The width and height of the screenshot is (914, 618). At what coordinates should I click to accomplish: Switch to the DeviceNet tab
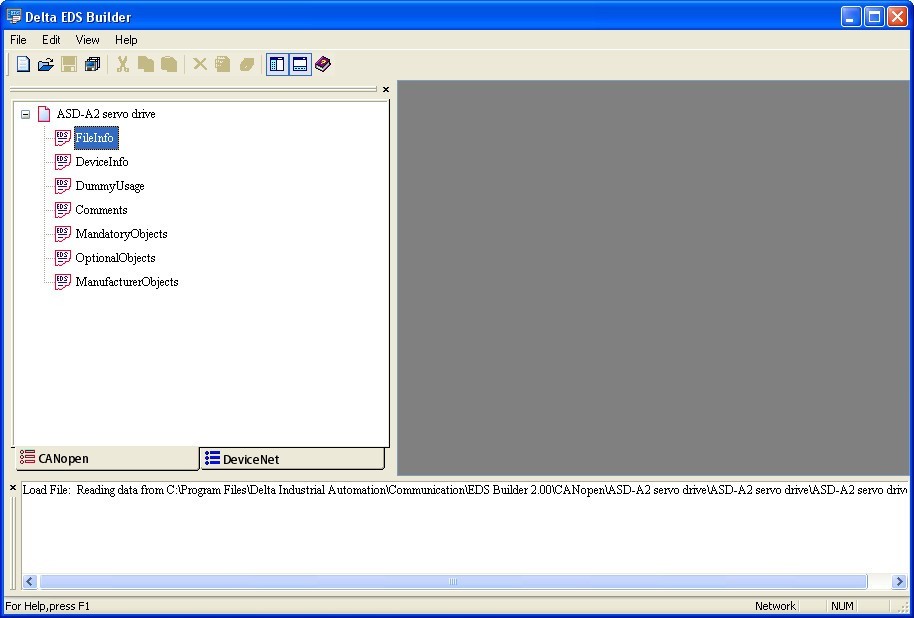pos(293,459)
